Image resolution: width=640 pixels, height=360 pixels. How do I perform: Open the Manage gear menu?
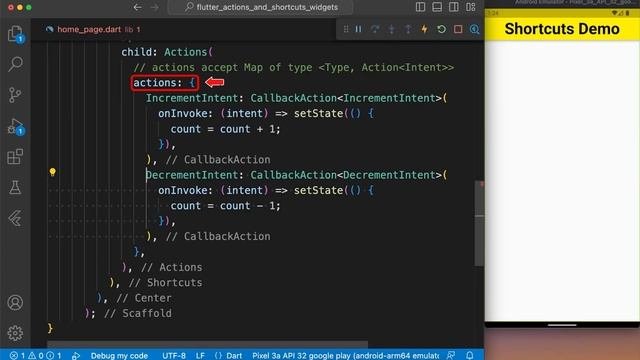point(15,333)
